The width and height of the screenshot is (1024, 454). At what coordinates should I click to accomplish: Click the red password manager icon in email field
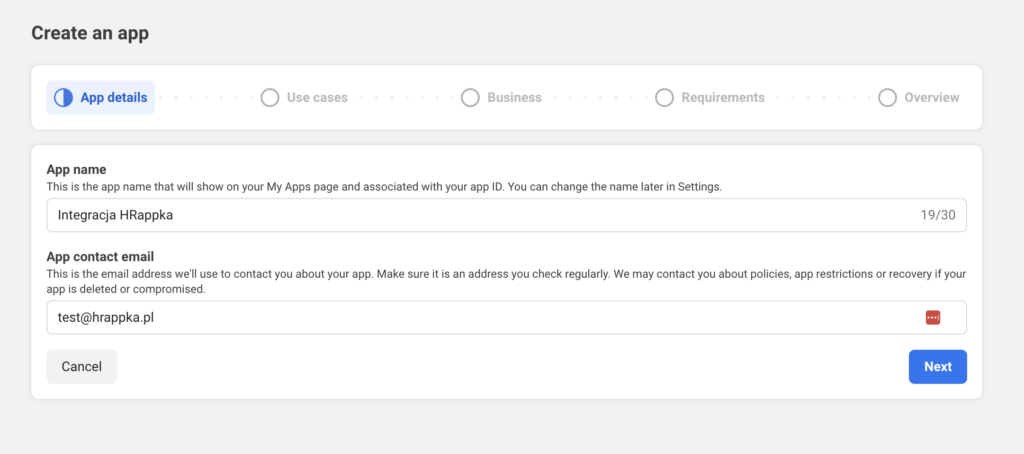pyautogui.click(x=933, y=317)
